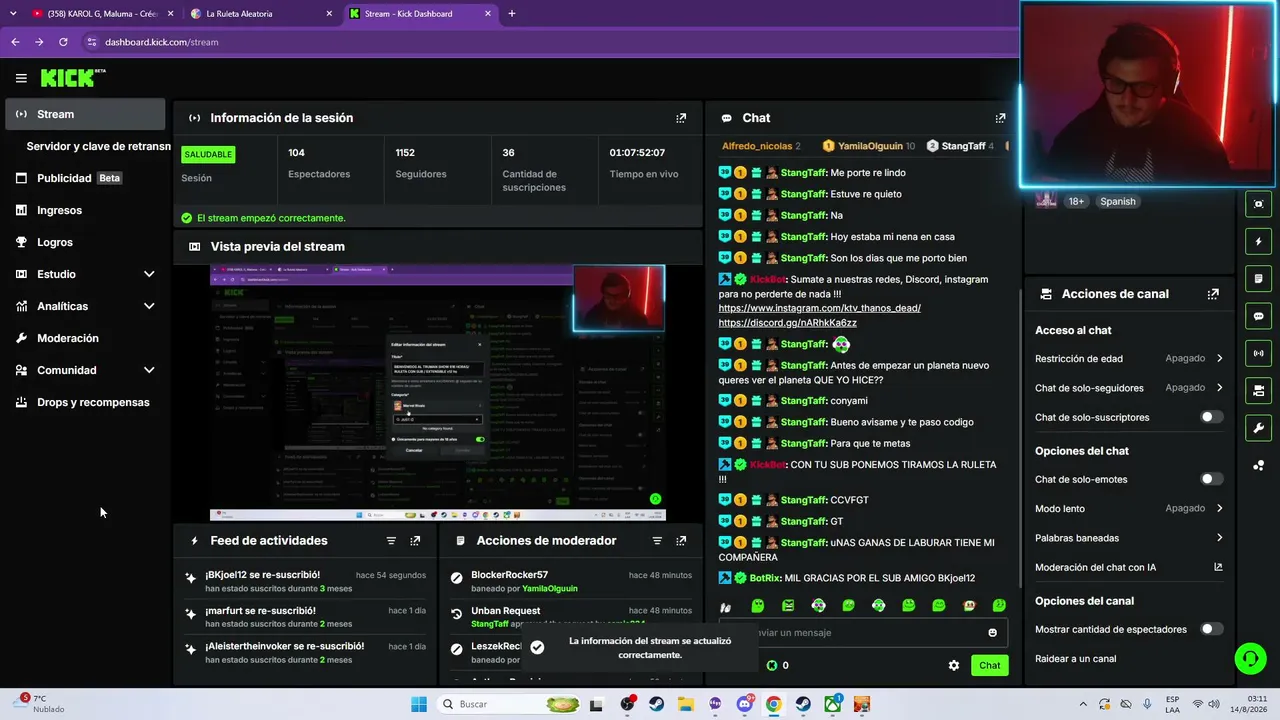The image size is (1280, 720).
Task: Open the Discord taskbar icon
Action: tap(744, 704)
